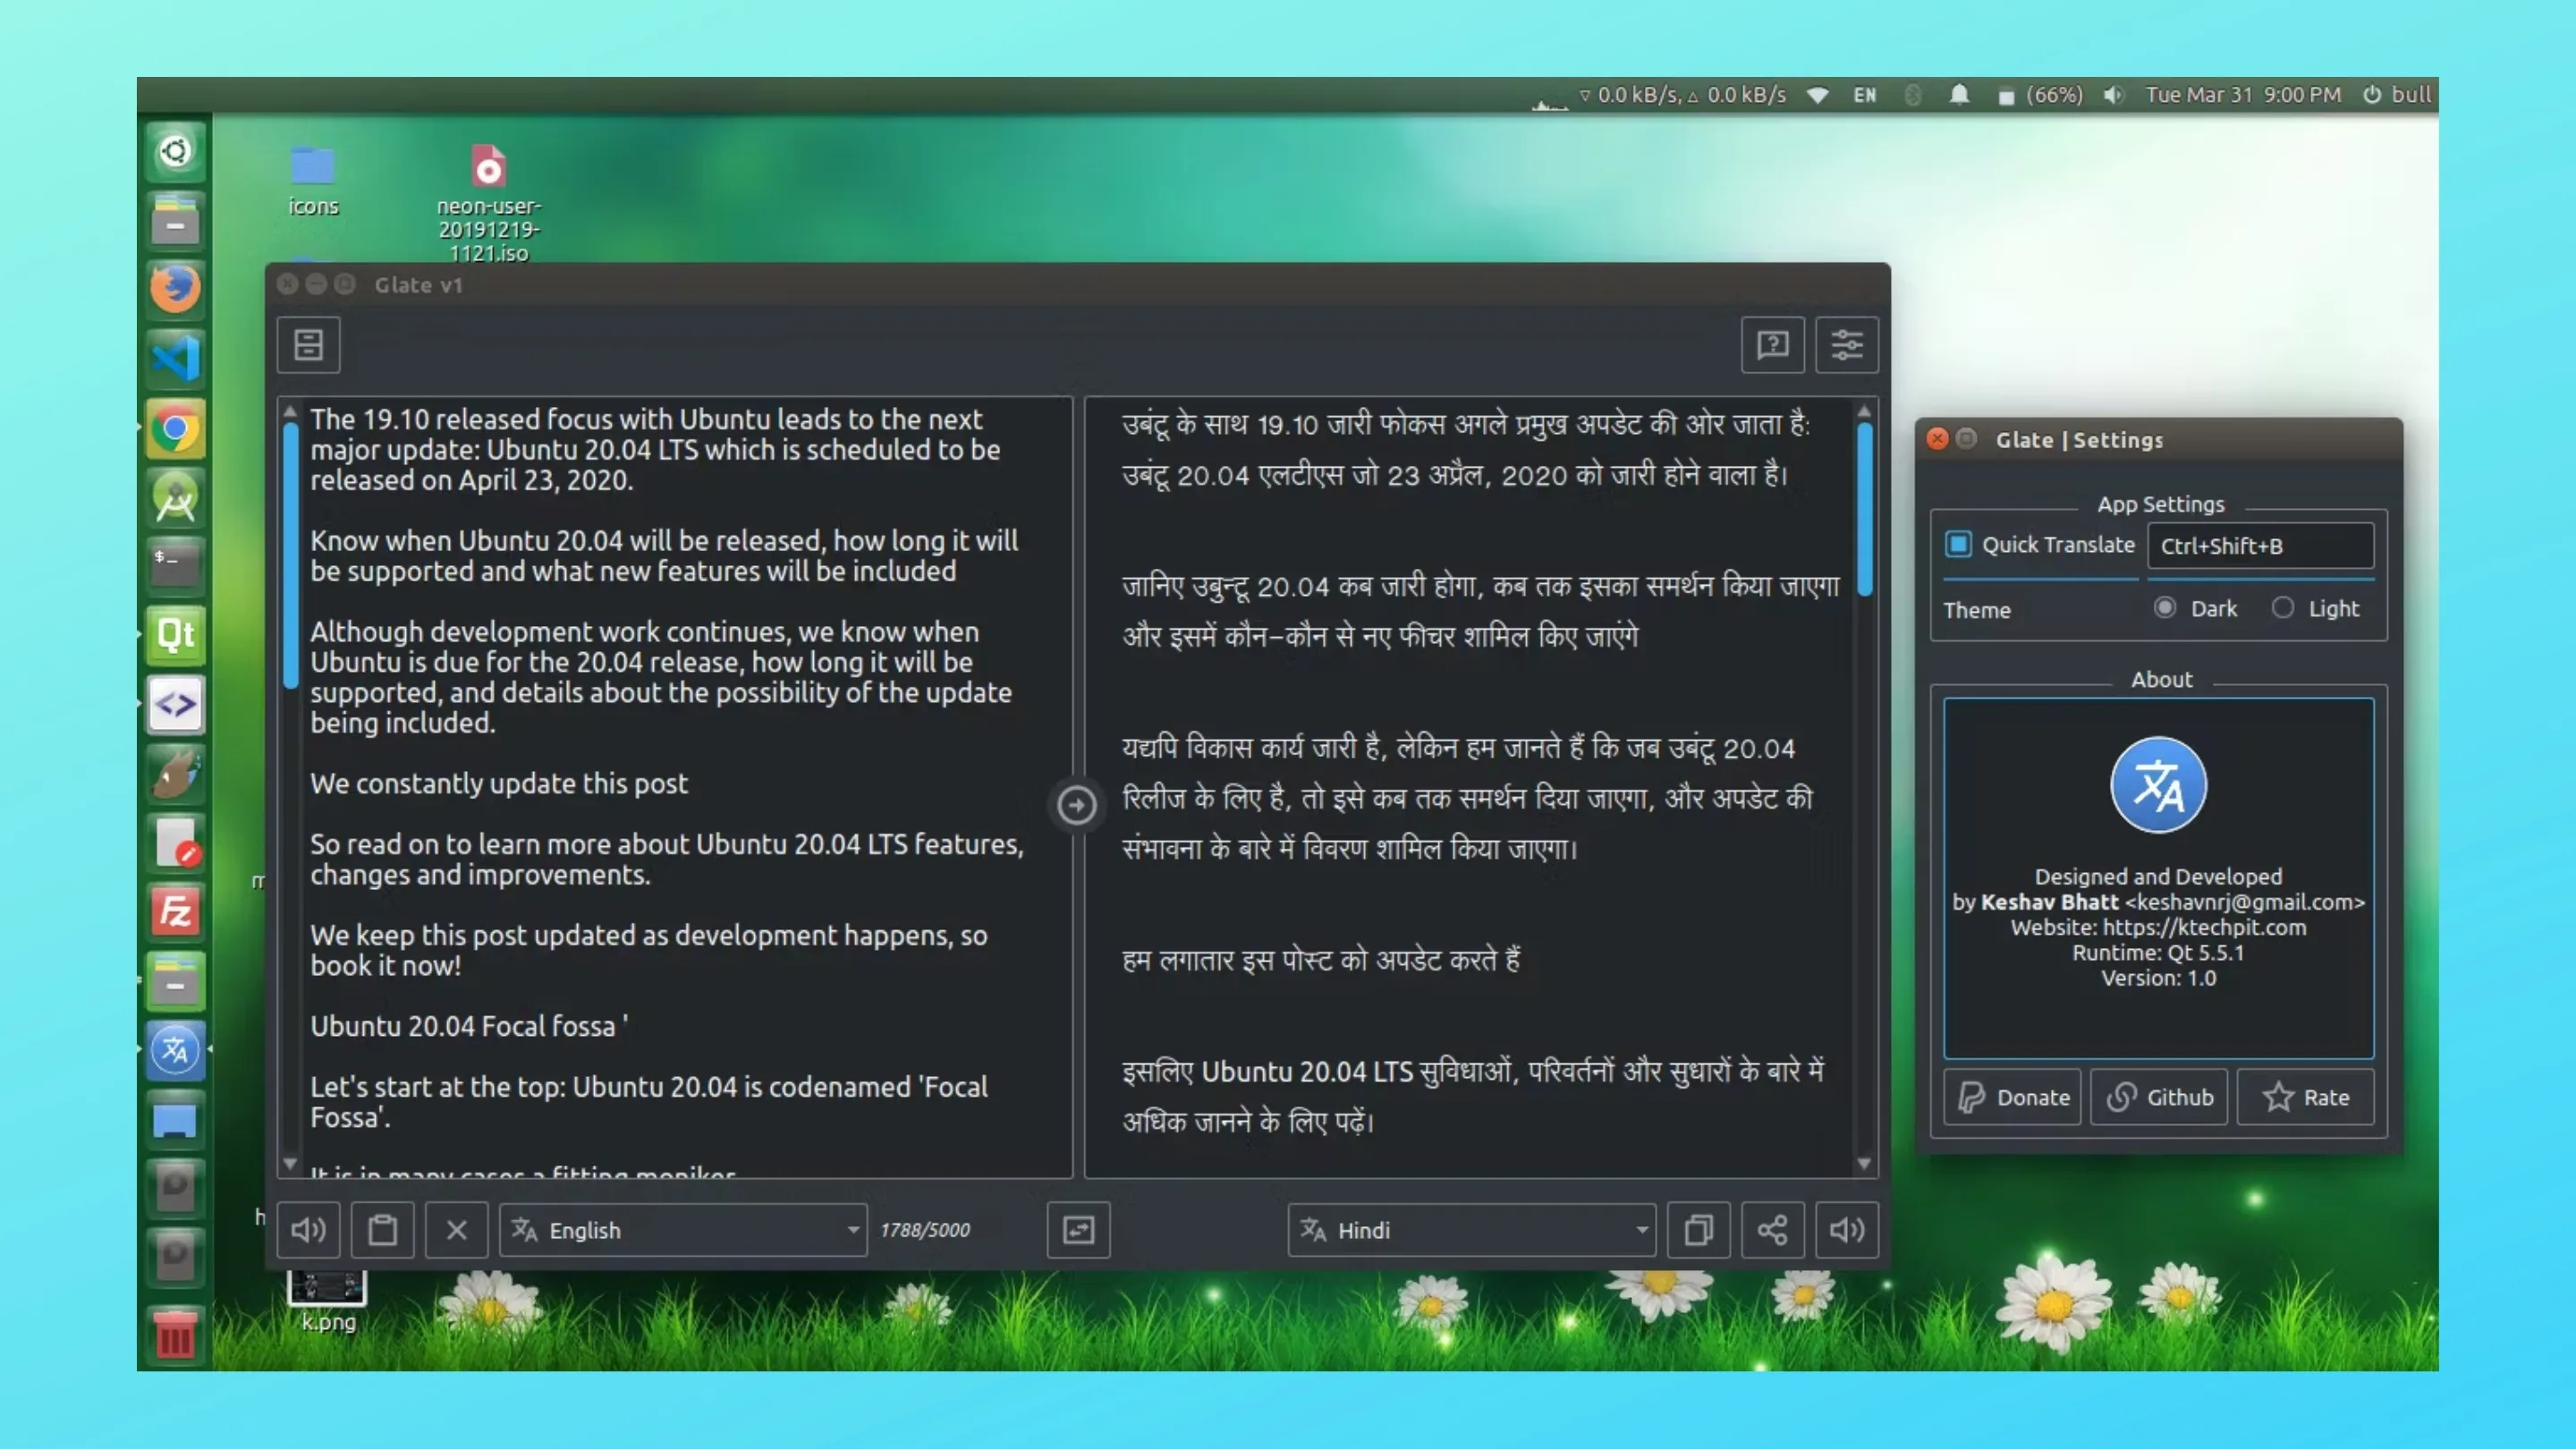Click the save translation icon
The image size is (2576, 1449).
pos(308,345)
